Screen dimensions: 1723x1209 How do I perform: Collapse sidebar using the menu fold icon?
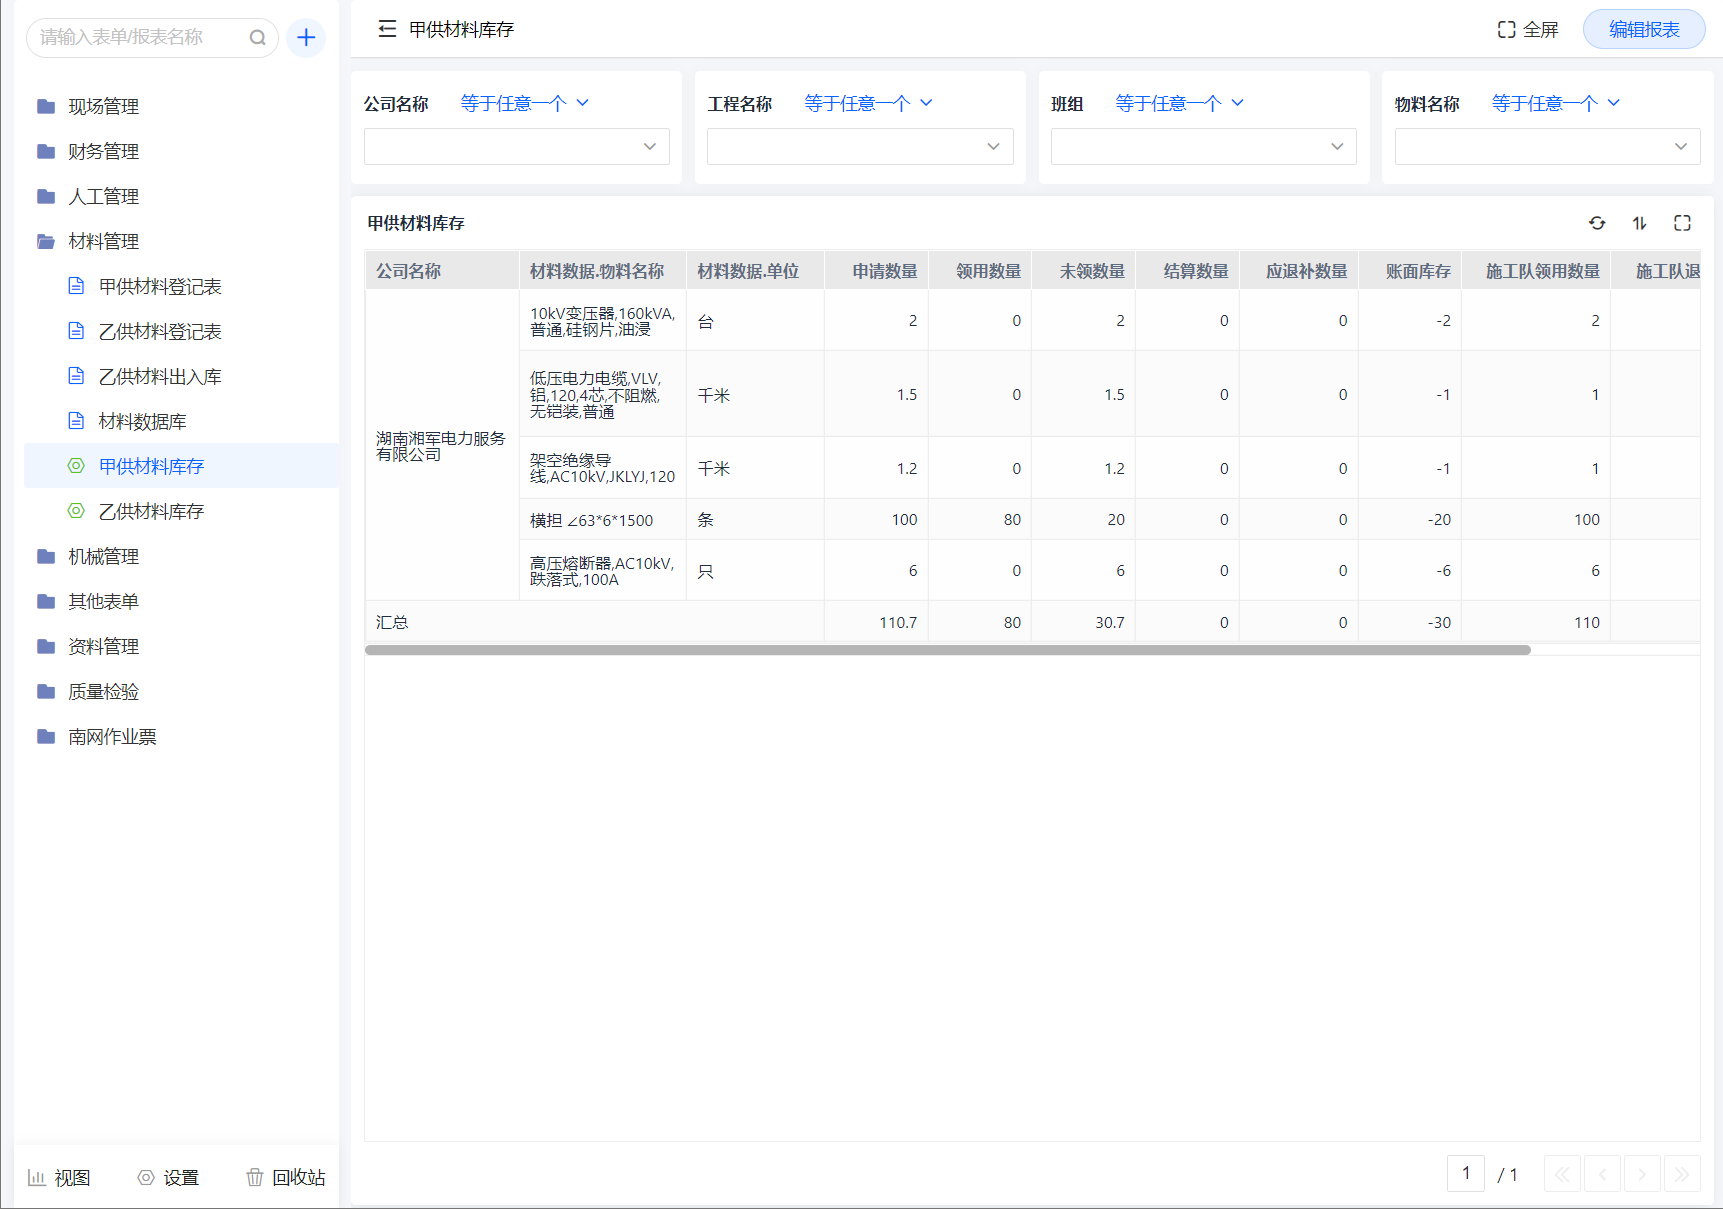point(387,29)
